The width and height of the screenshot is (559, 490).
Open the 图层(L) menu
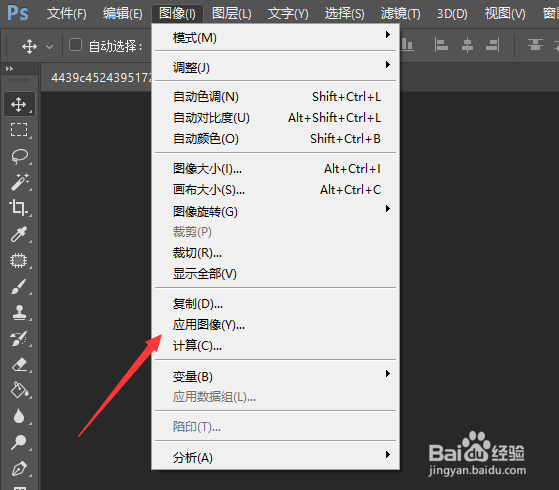[x=232, y=14]
